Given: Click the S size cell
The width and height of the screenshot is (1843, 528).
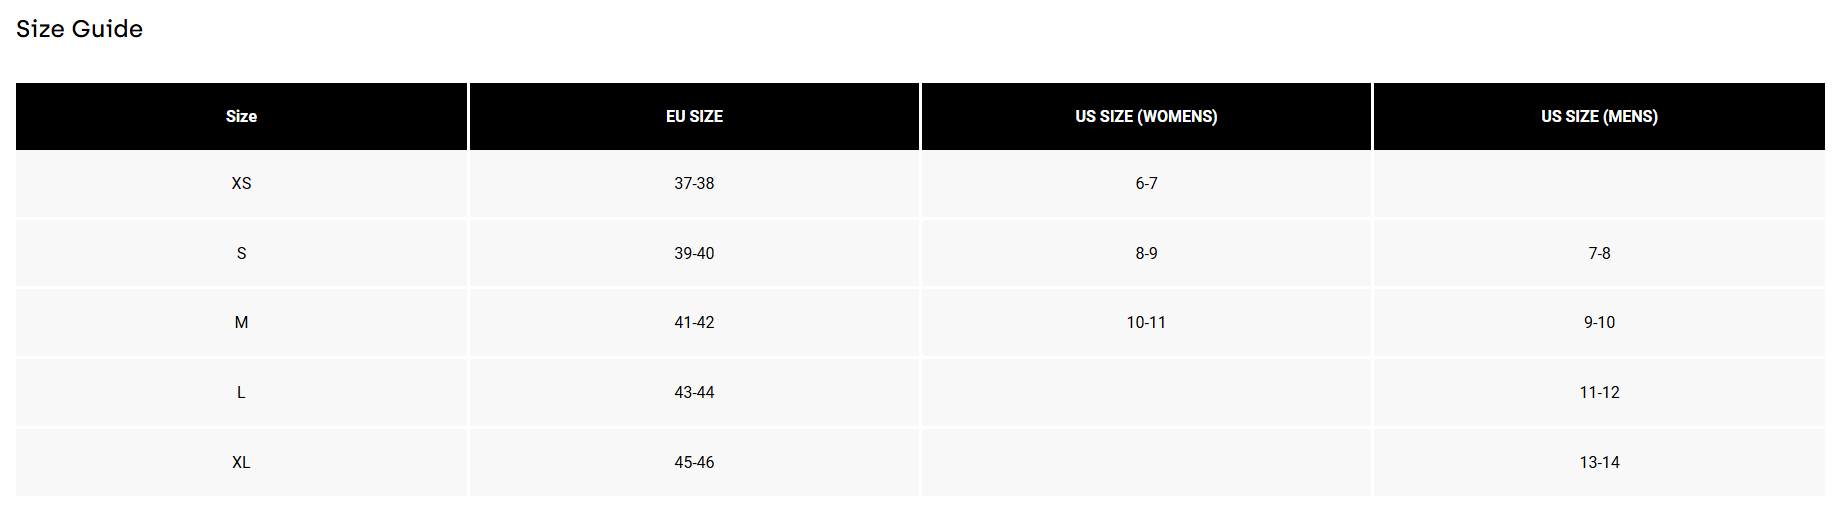Looking at the screenshot, I should pyautogui.click(x=241, y=253).
